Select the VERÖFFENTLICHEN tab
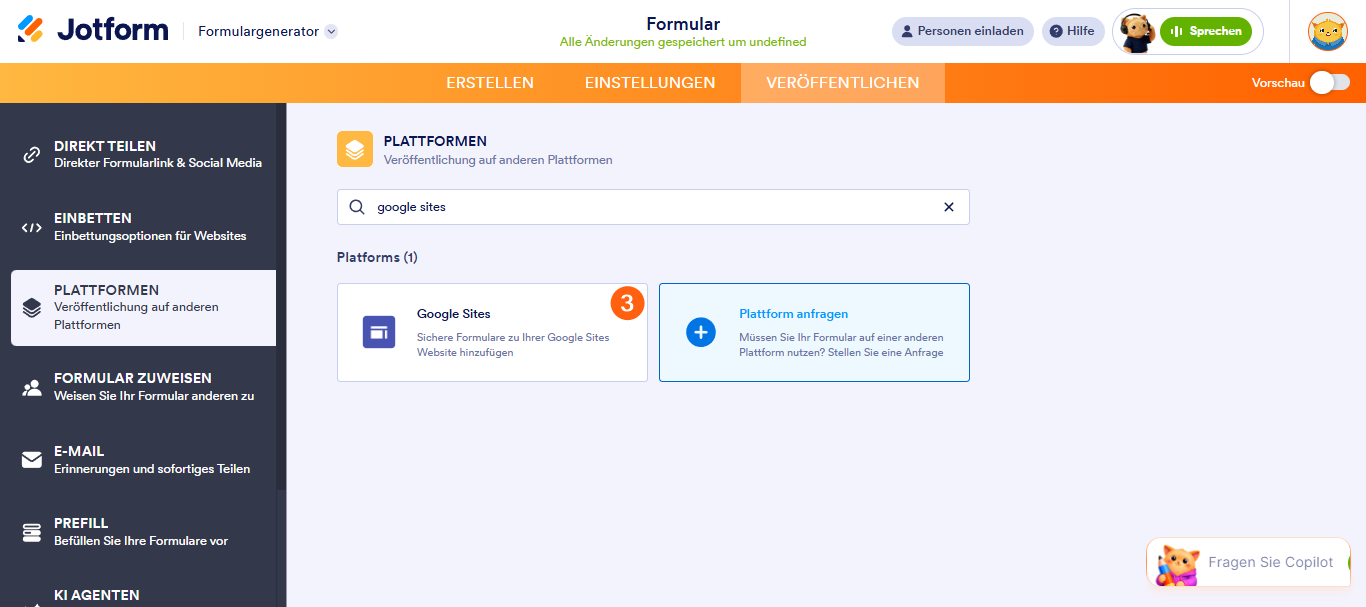Screen dimensions: 1366x607 point(843,83)
